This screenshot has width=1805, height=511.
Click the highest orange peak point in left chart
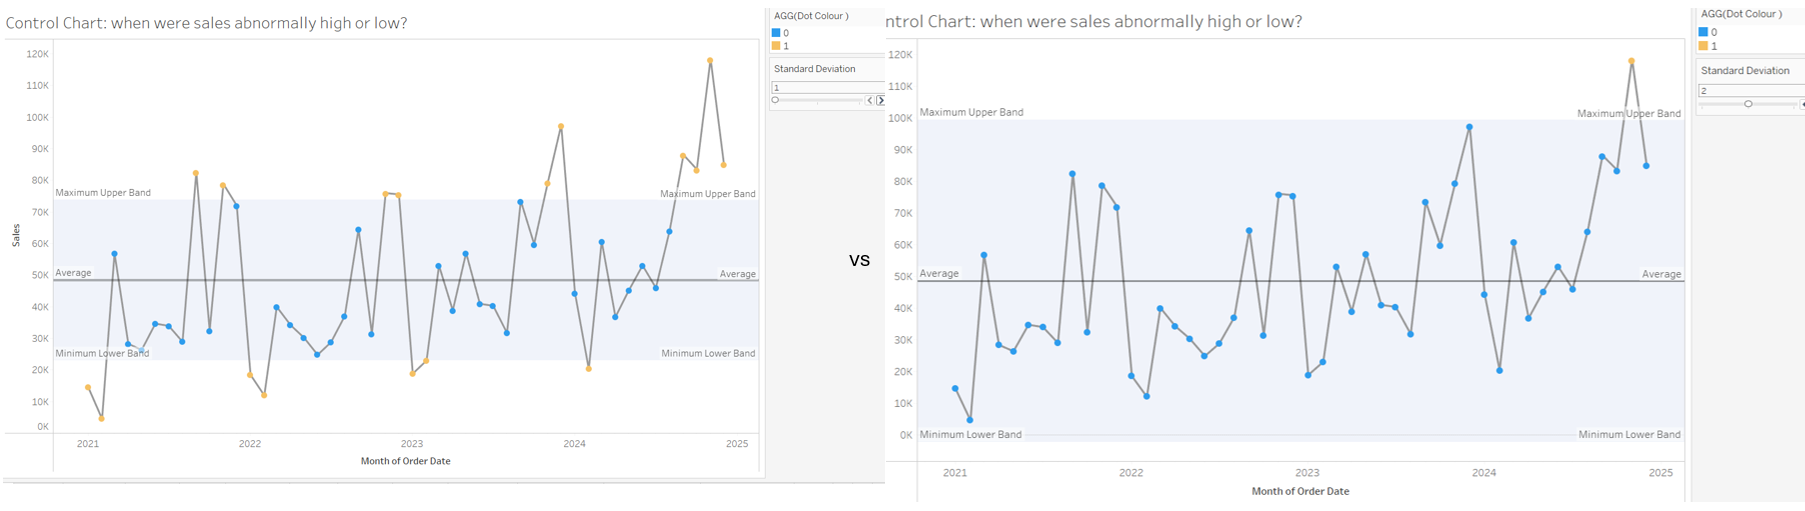click(x=710, y=61)
